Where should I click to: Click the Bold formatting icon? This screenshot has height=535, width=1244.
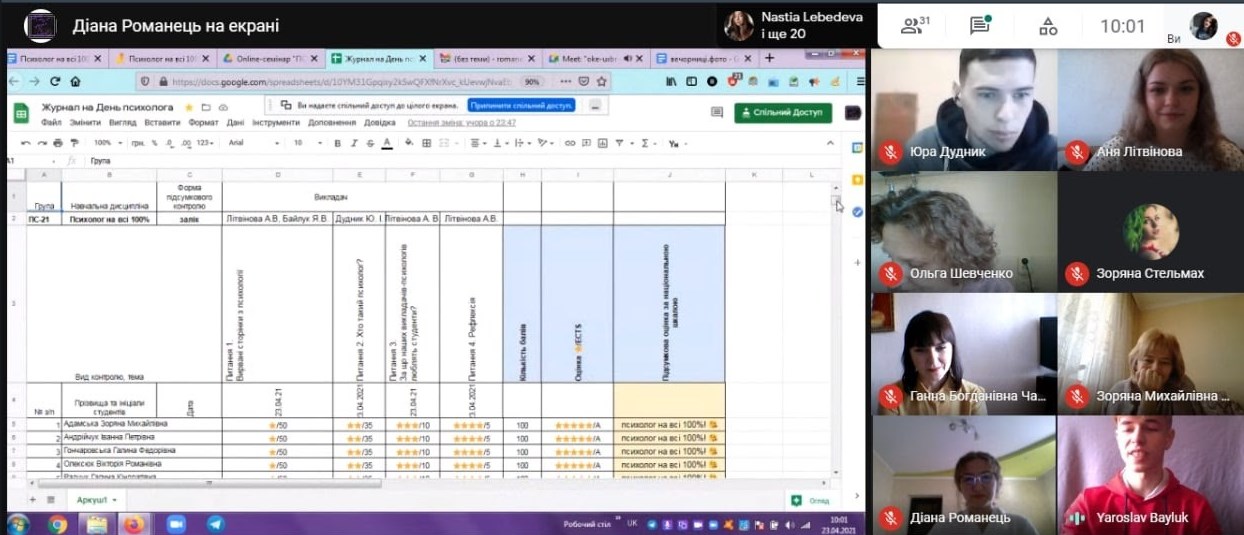click(x=338, y=143)
